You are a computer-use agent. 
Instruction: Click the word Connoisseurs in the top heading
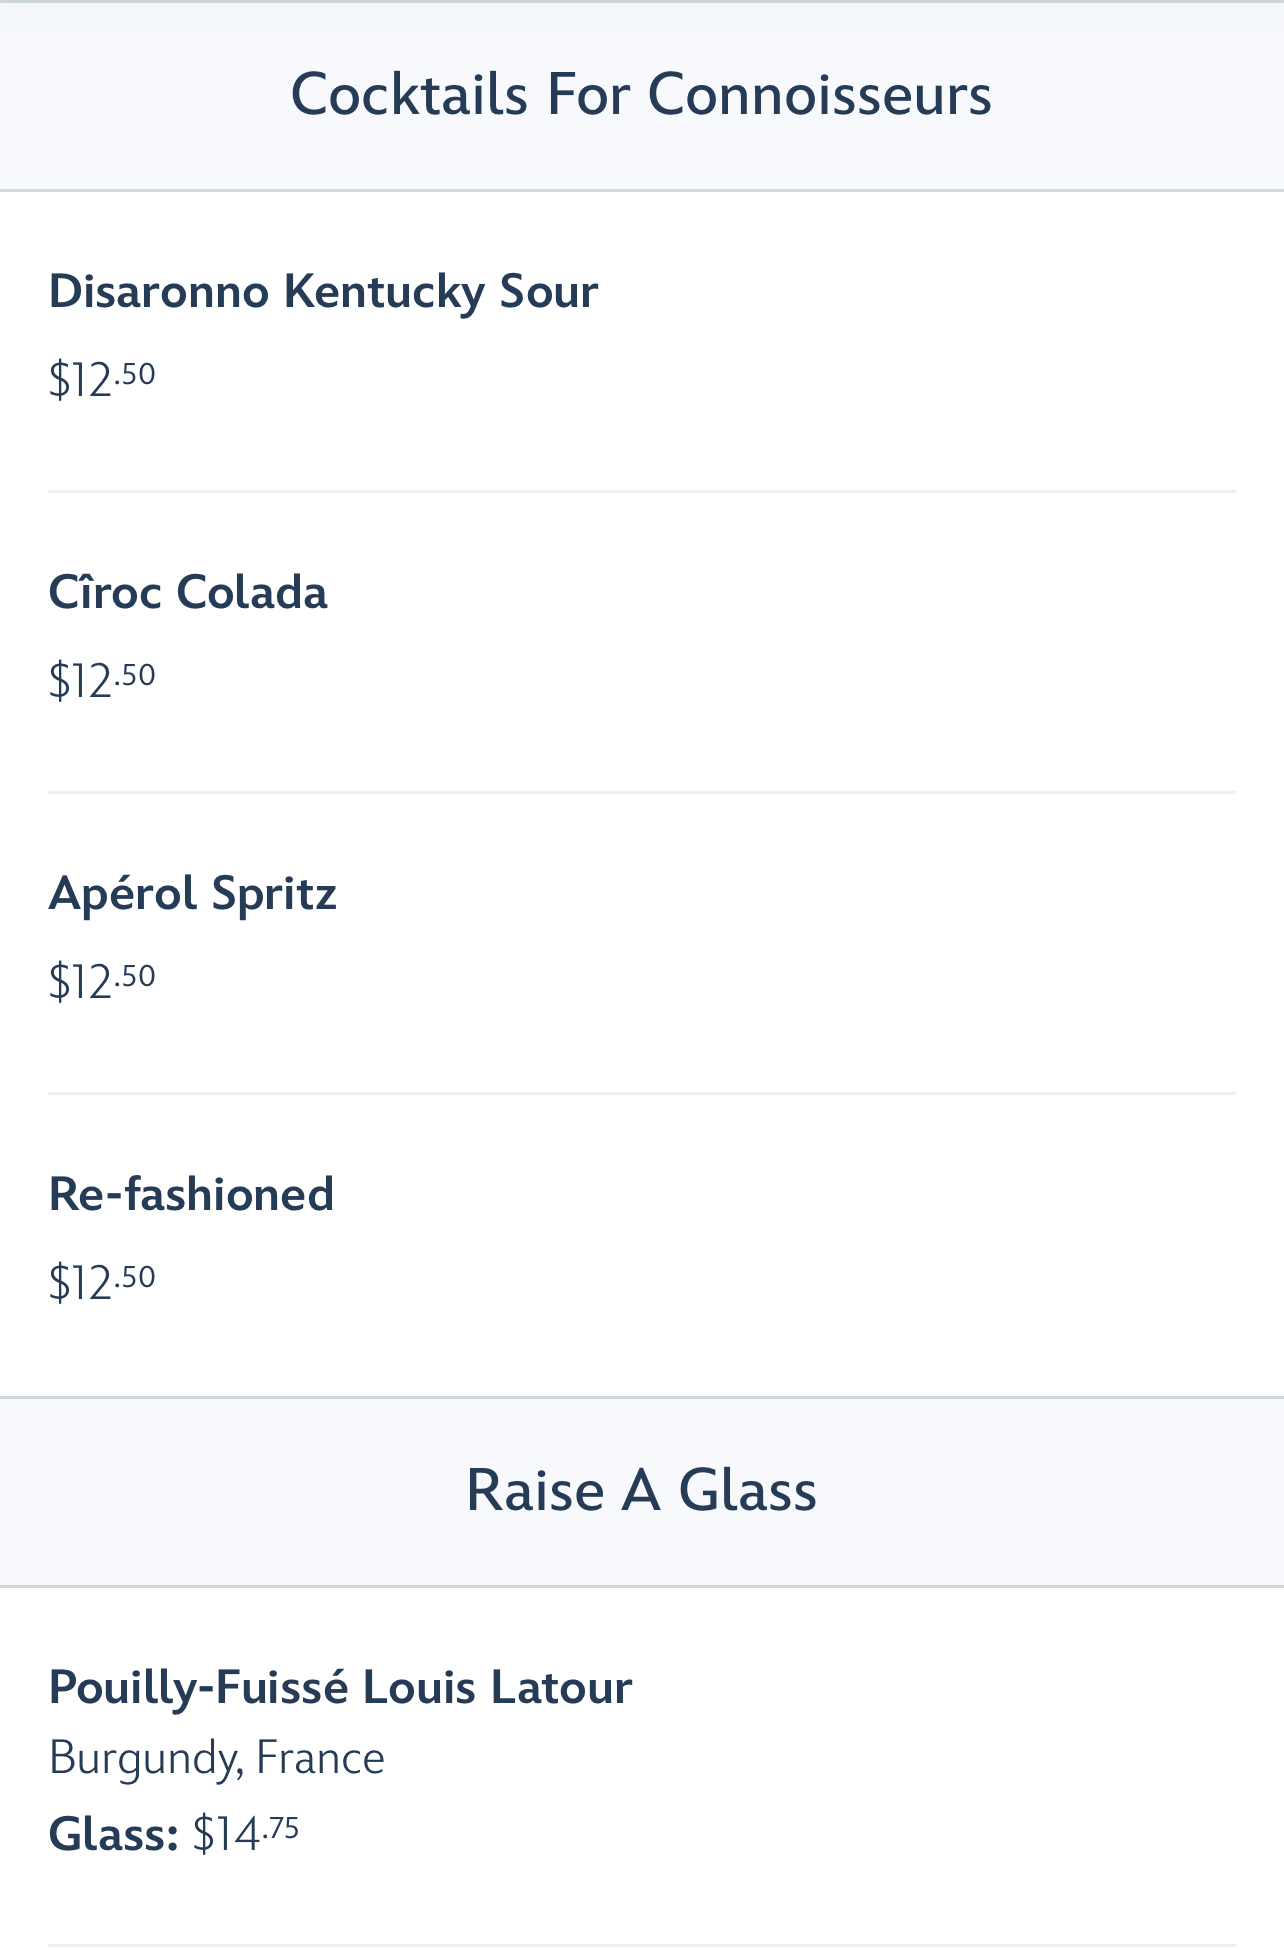[x=819, y=96]
